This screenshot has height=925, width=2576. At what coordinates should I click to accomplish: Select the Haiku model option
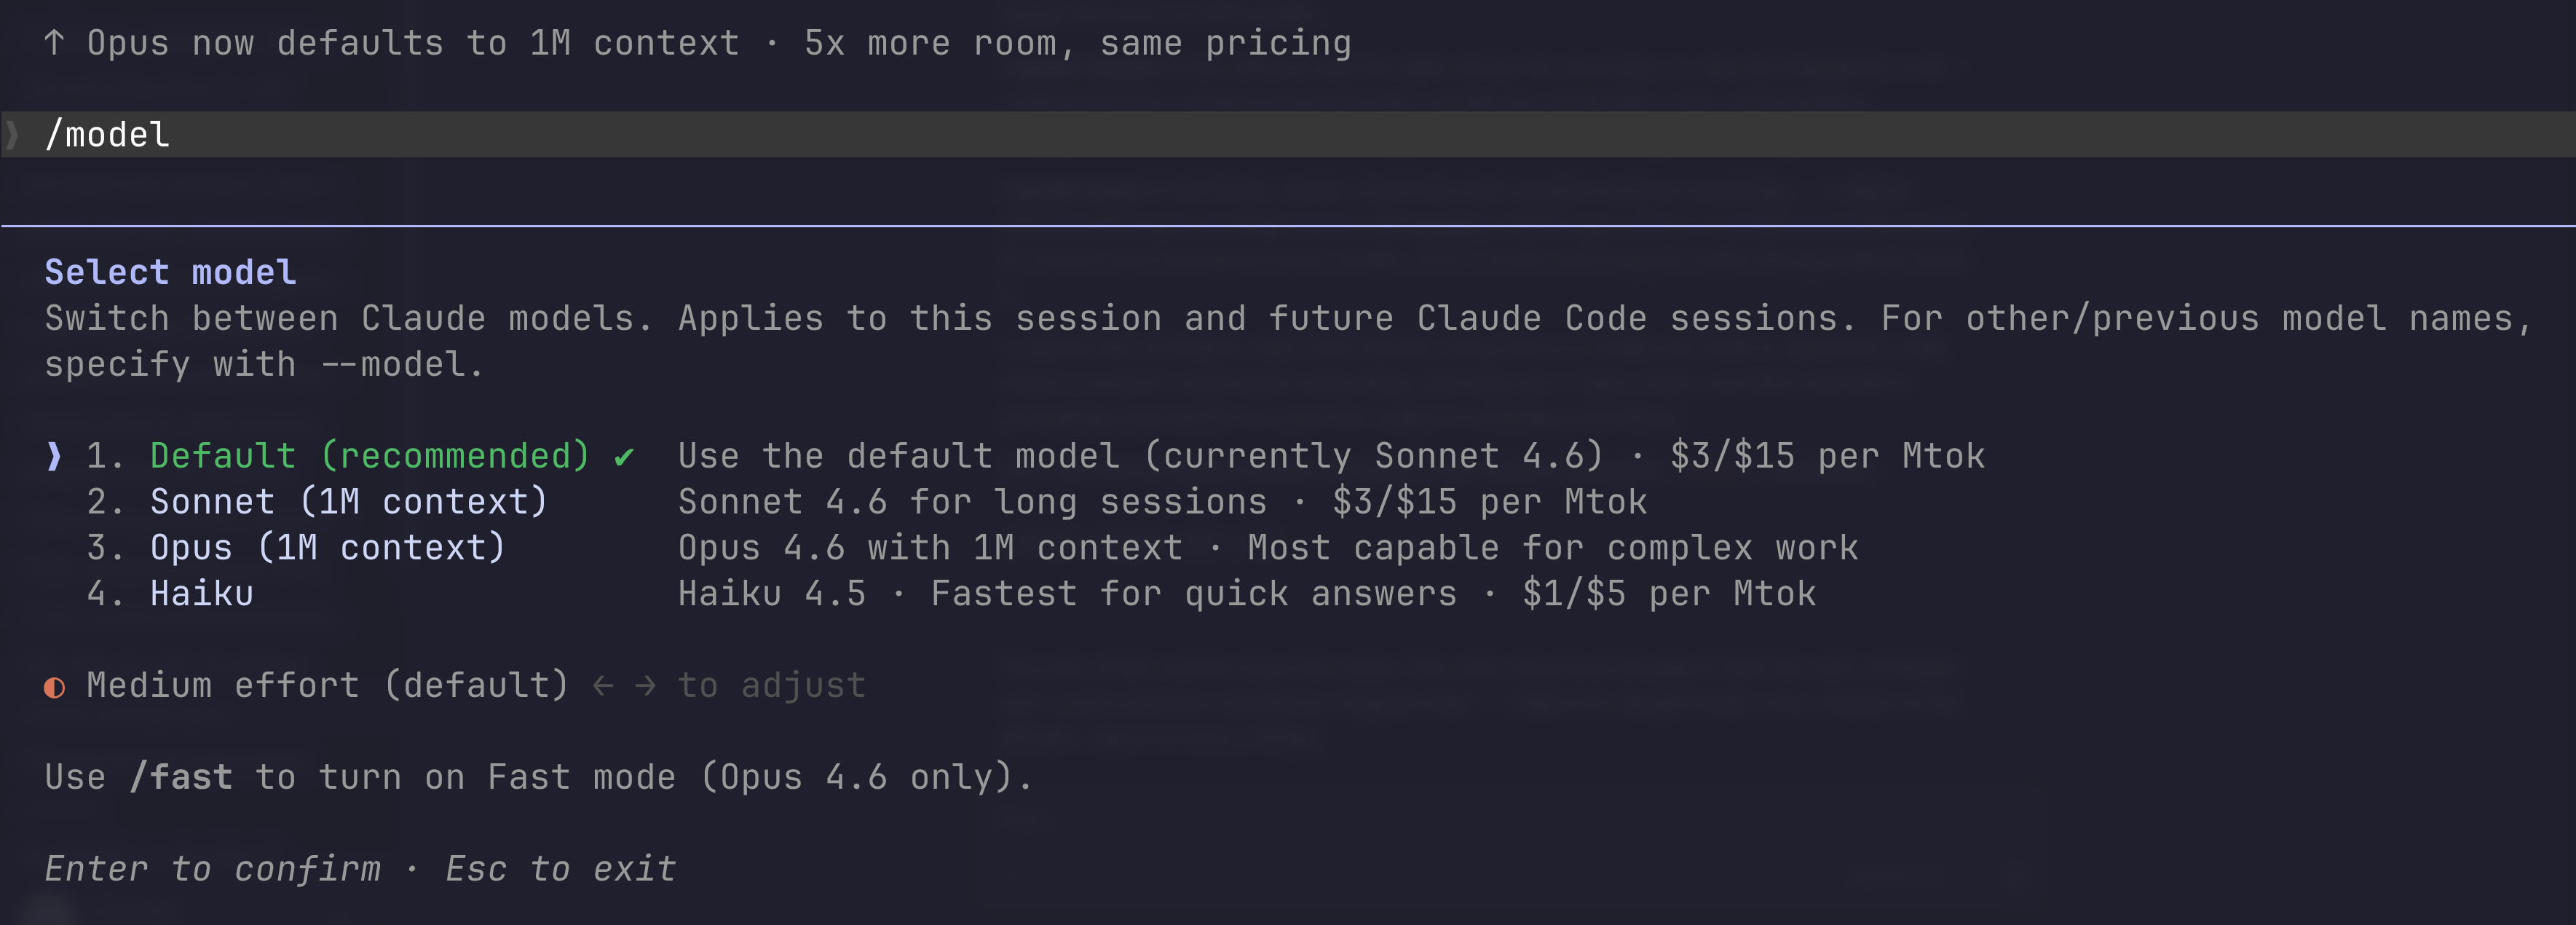[x=200, y=592]
